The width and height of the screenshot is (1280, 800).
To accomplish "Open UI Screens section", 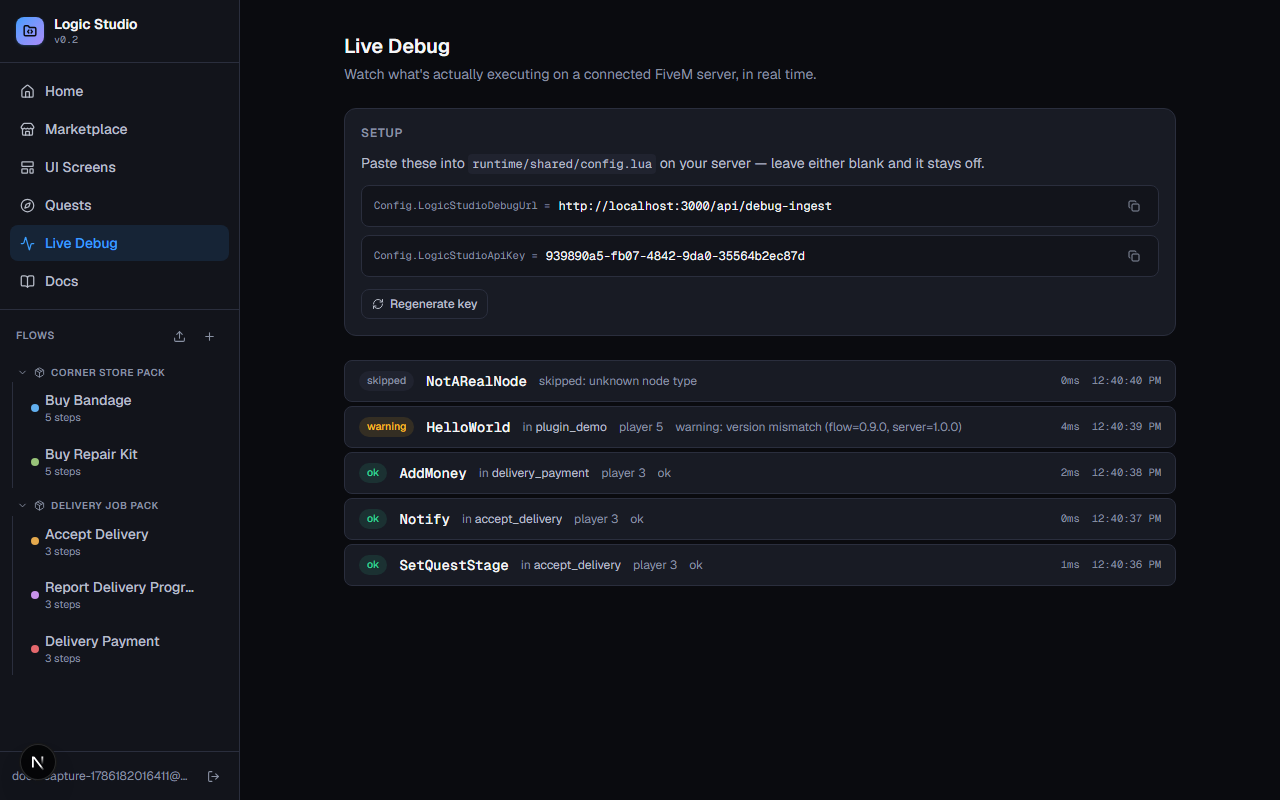I will coord(119,167).
